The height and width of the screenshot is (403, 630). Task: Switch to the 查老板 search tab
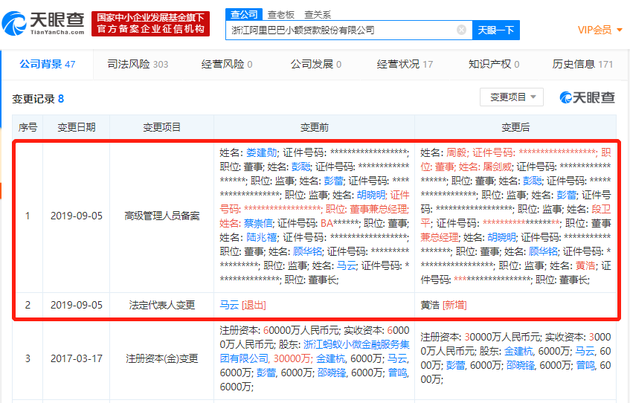[x=281, y=15]
